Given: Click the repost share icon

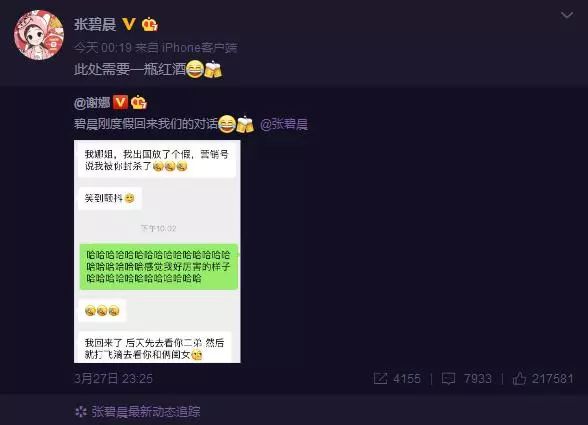Looking at the screenshot, I should click(380, 378).
